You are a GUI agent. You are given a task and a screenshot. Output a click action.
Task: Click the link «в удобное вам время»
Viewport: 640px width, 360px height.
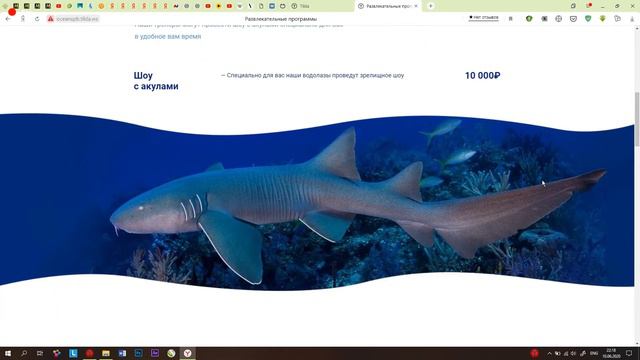pyautogui.click(x=168, y=36)
